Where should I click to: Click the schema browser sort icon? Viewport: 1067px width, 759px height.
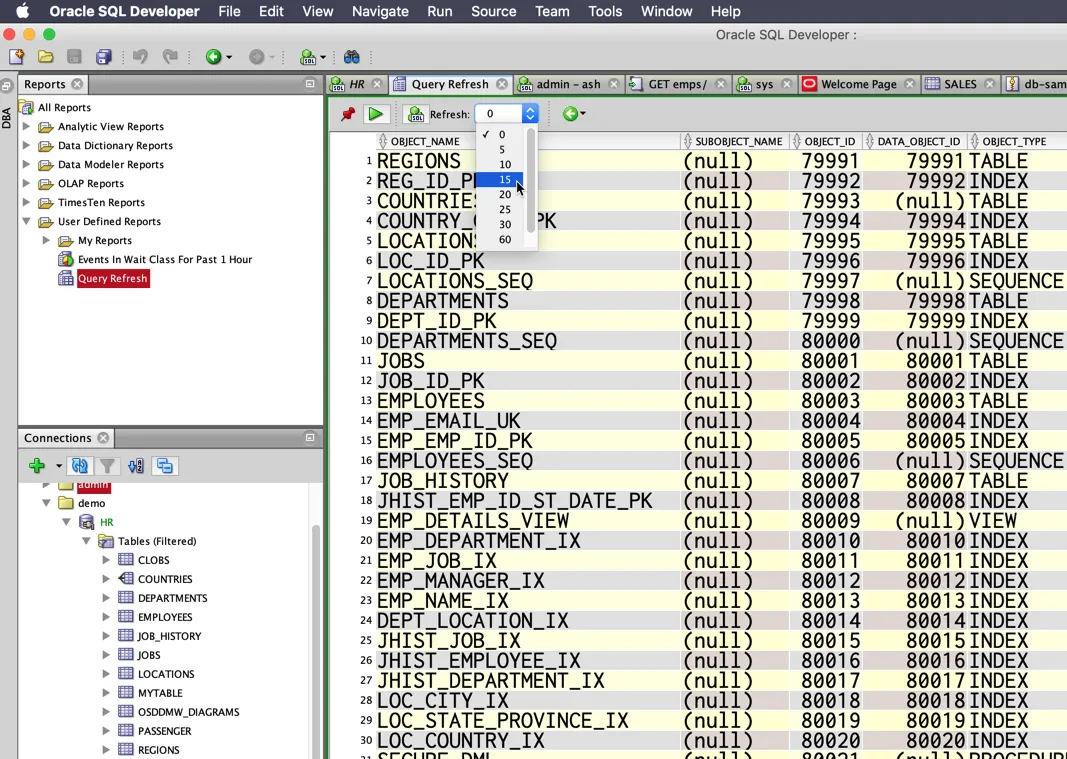click(x=135, y=466)
